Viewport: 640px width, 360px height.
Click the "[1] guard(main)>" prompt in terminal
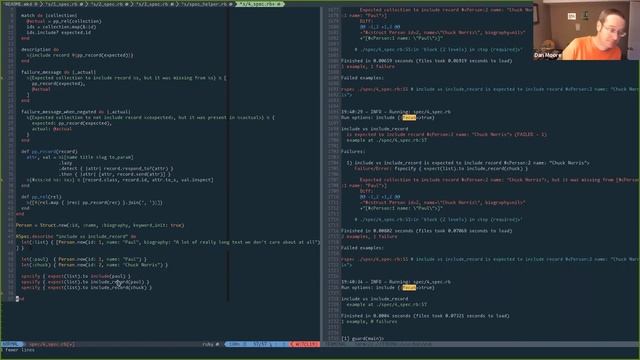coord(362,339)
